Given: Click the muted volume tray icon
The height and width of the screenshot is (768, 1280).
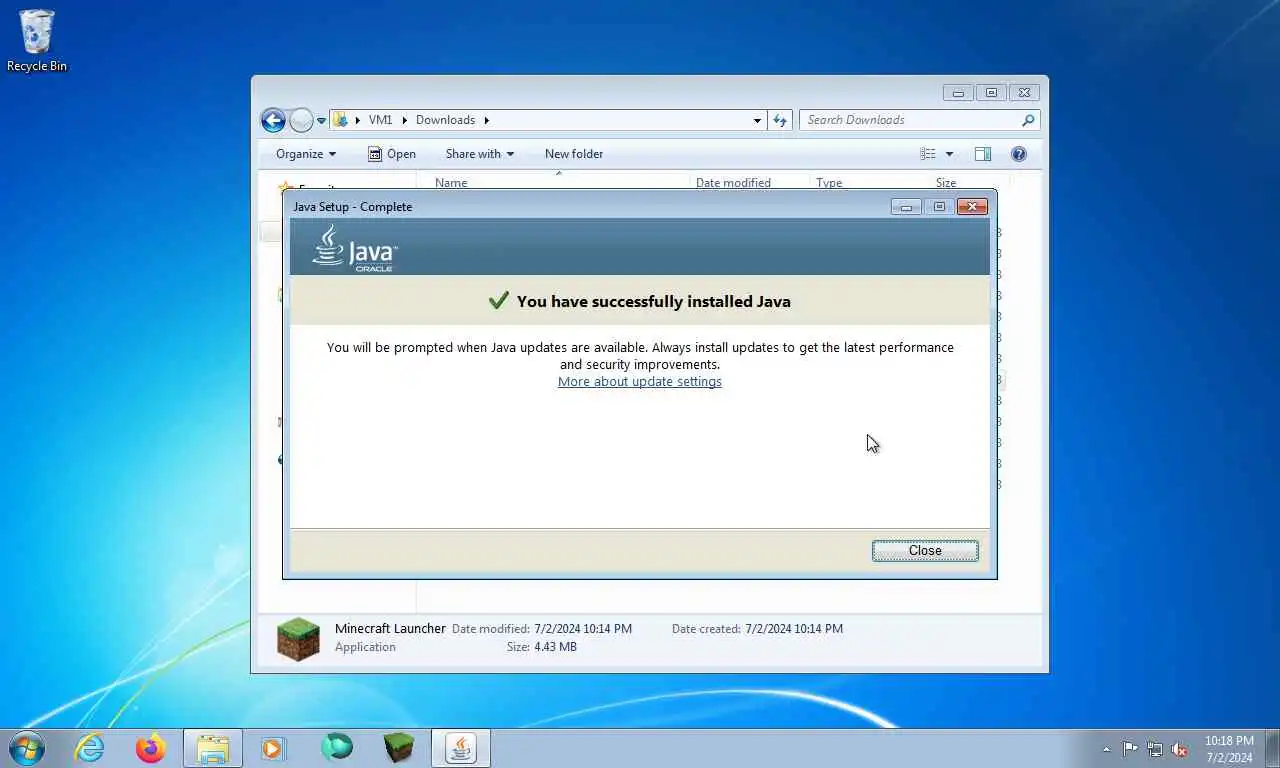Looking at the screenshot, I should [x=1180, y=749].
